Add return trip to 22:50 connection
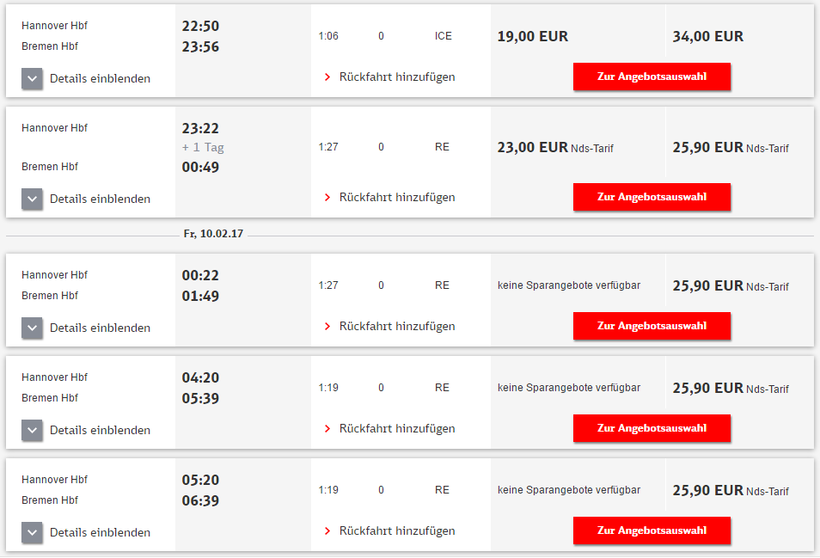820x558 pixels. click(397, 77)
